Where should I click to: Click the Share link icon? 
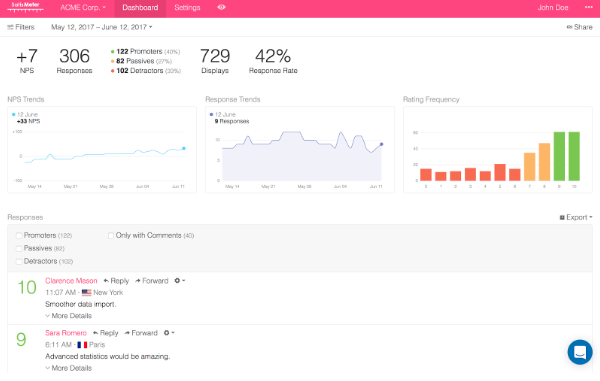click(x=569, y=27)
